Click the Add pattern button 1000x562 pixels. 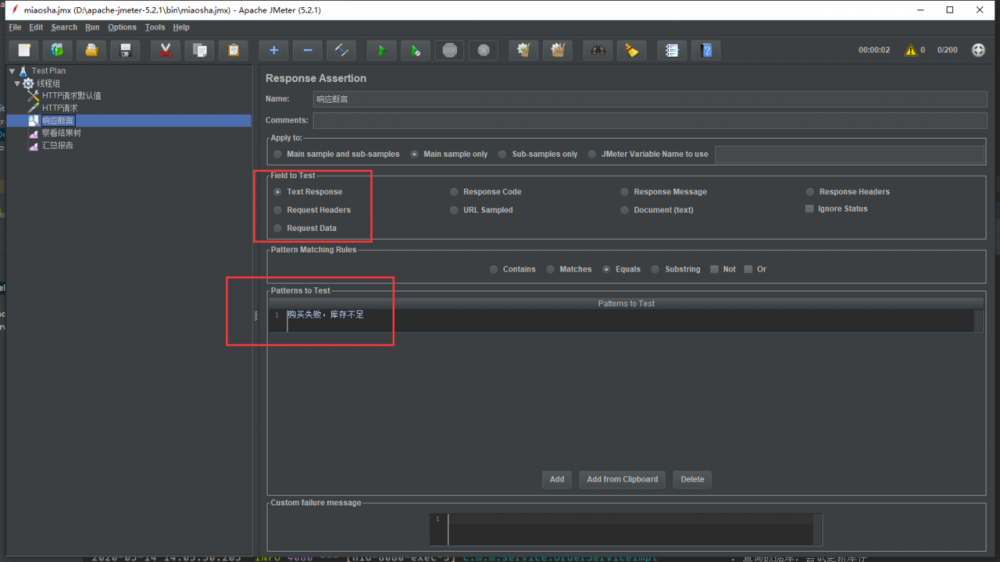557,479
